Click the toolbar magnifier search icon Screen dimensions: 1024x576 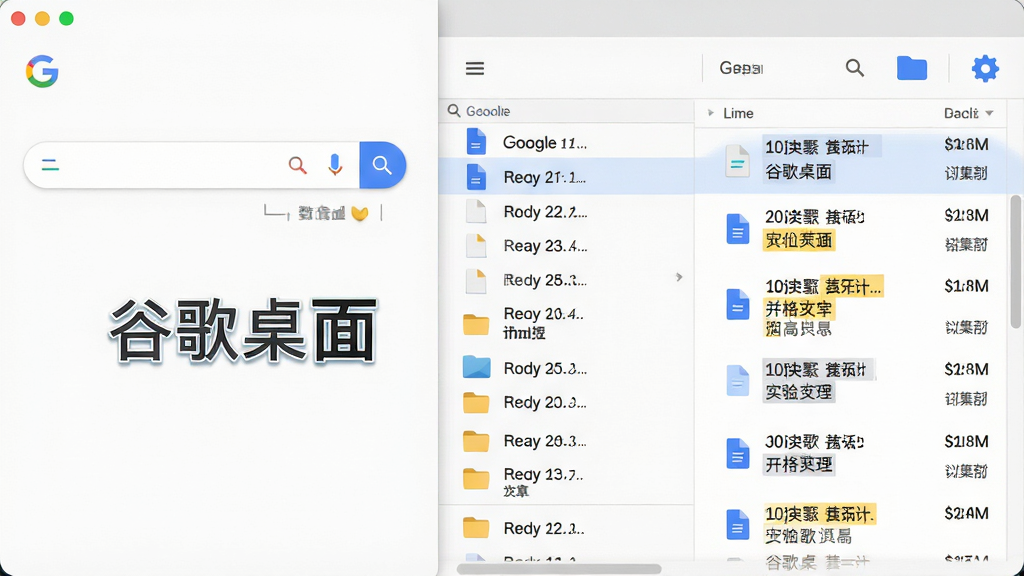coord(855,68)
